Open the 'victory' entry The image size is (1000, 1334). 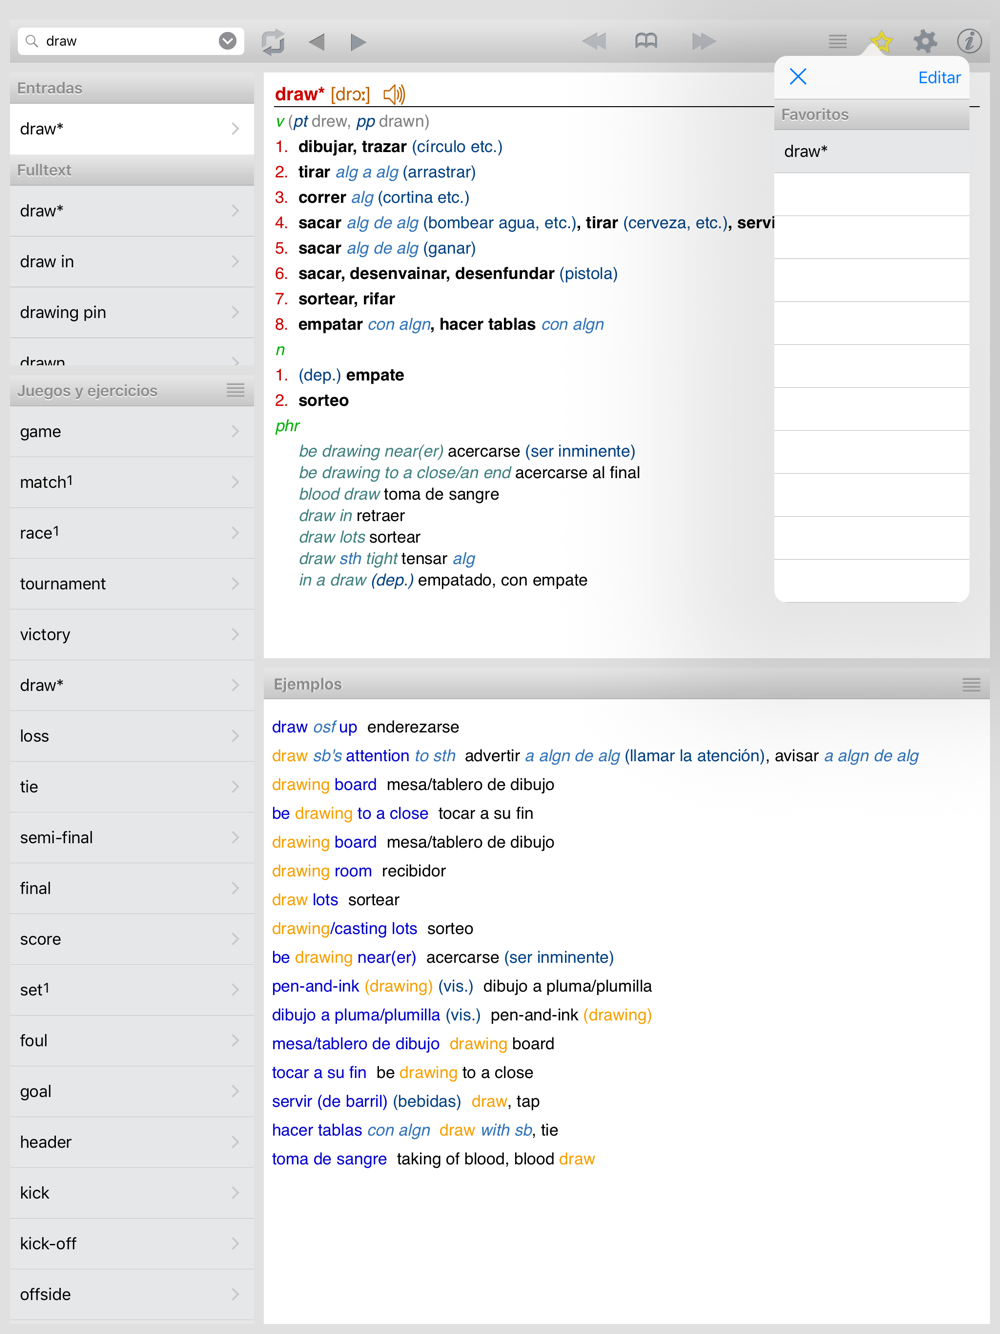pos(132,635)
